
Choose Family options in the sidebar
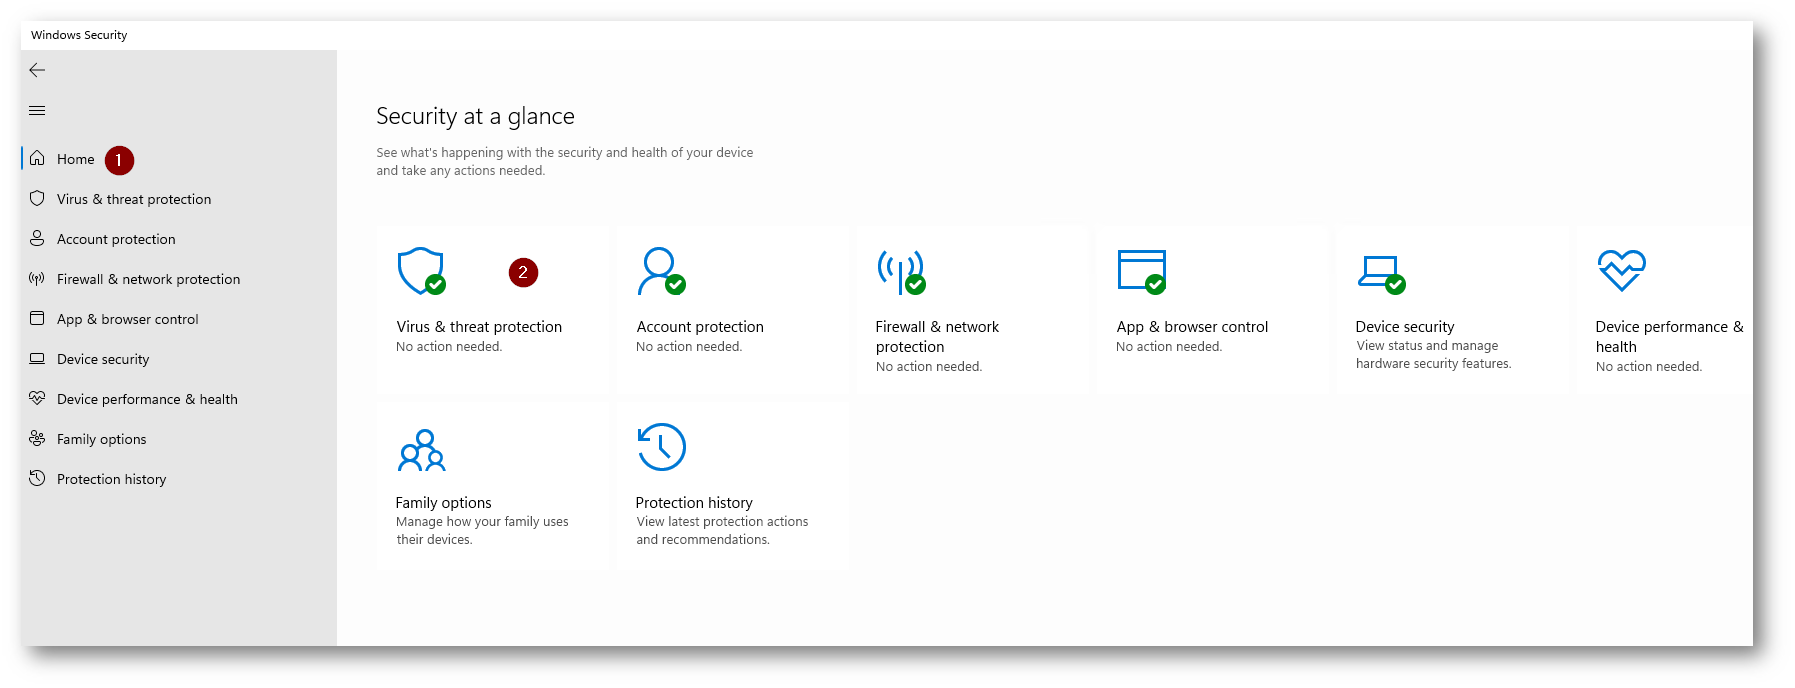point(101,439)
